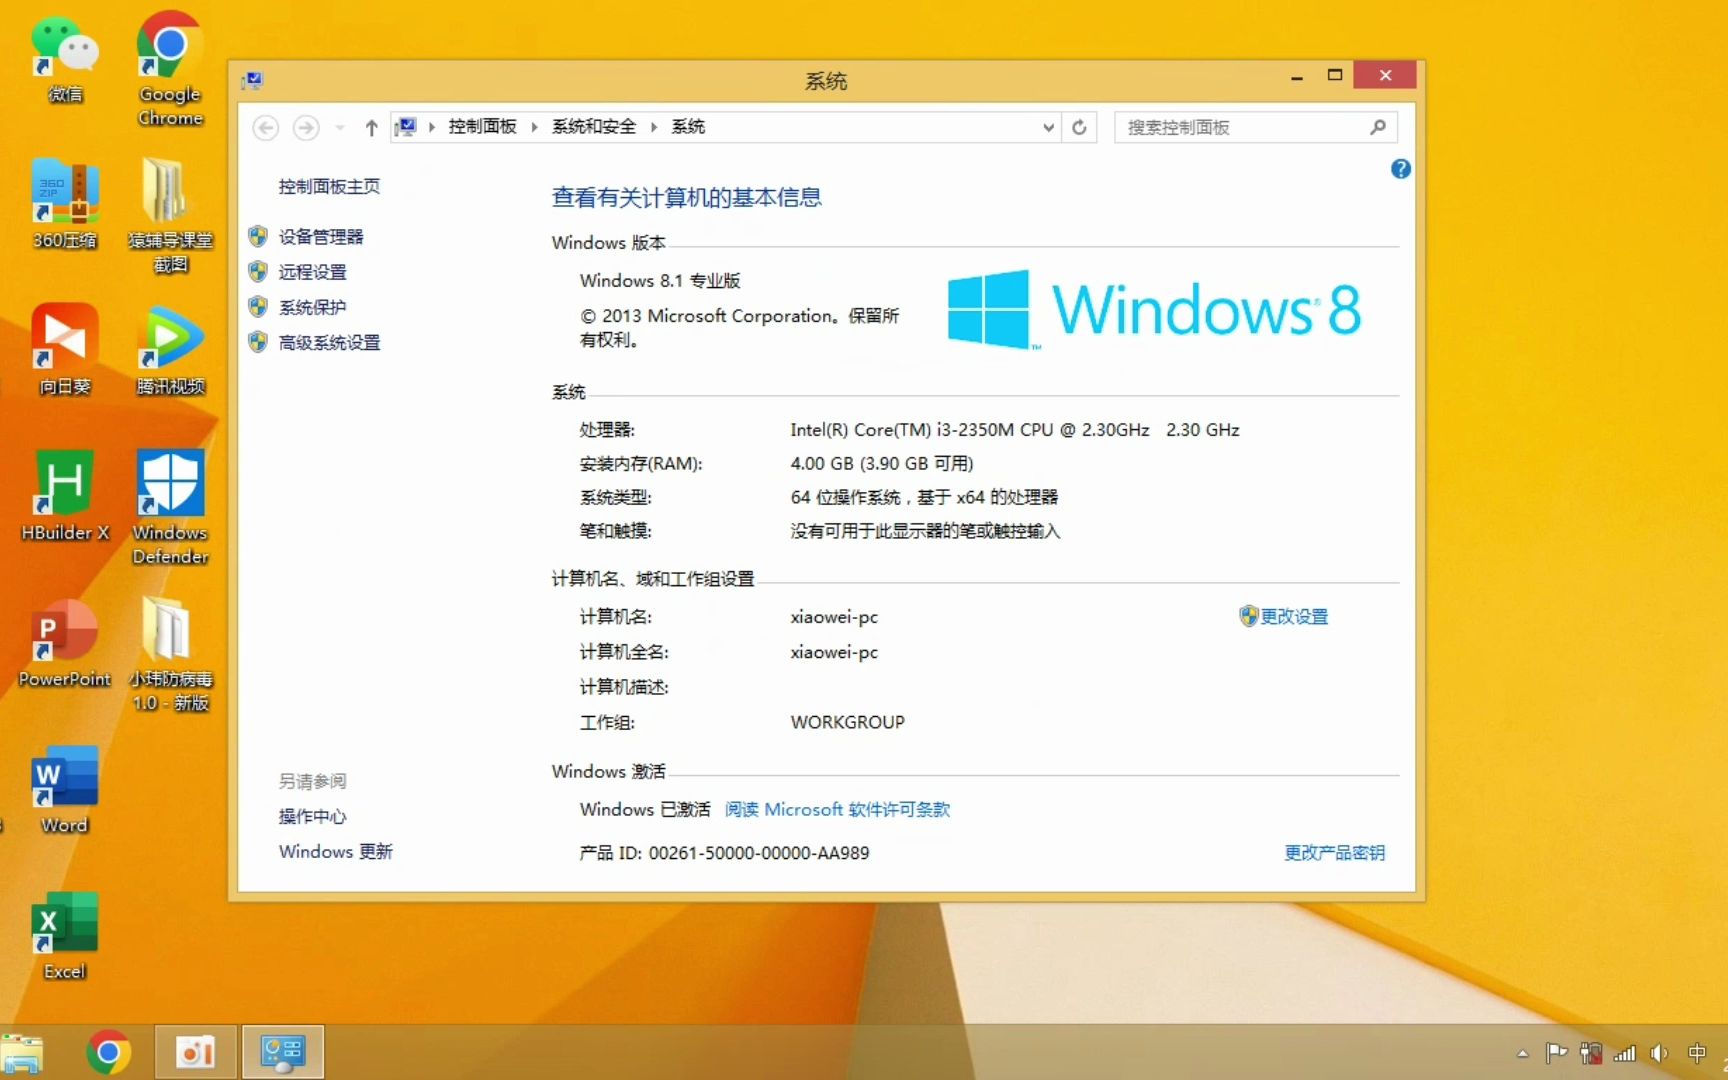Click the System control panel taskbar button
The width and height of the screenshot is (1728, 1080).
(x=283, y=1052)
